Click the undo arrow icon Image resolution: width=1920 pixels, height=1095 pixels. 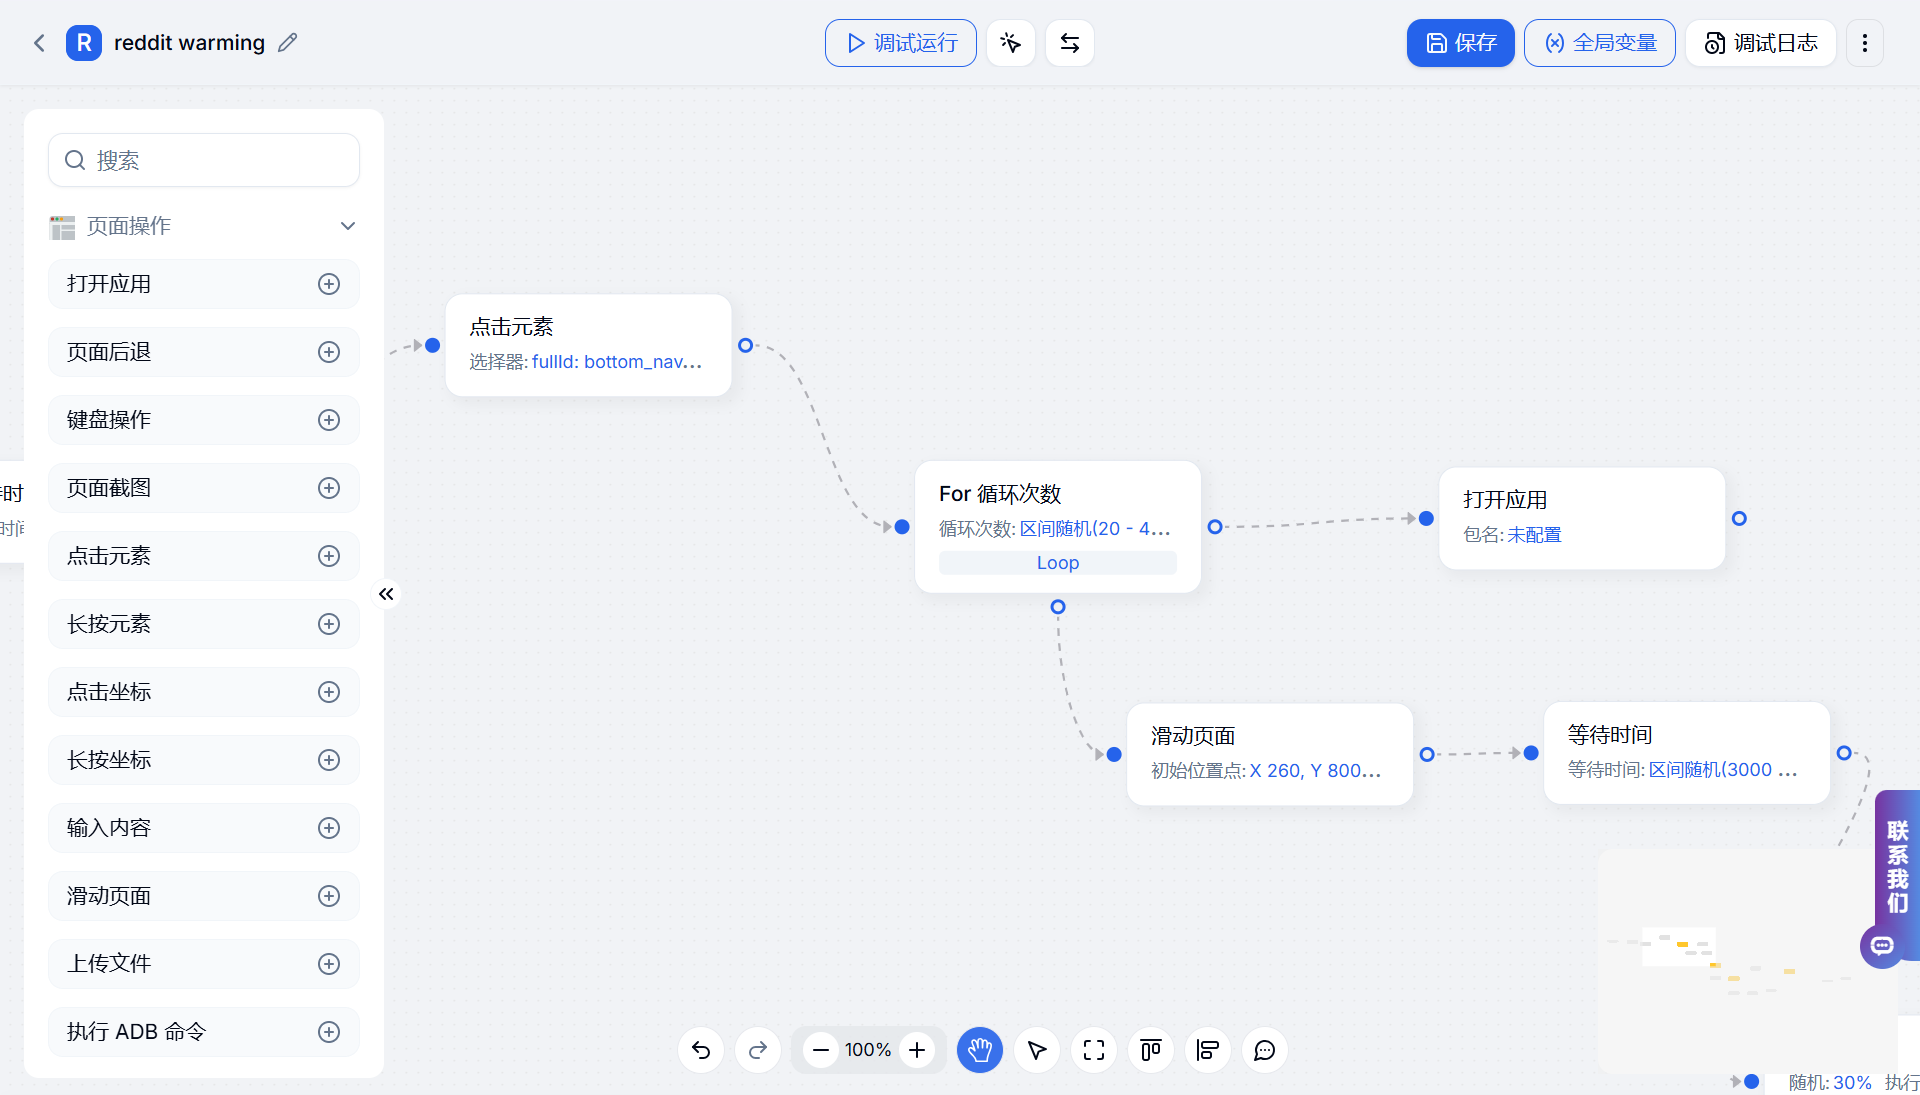[701, 1050]
